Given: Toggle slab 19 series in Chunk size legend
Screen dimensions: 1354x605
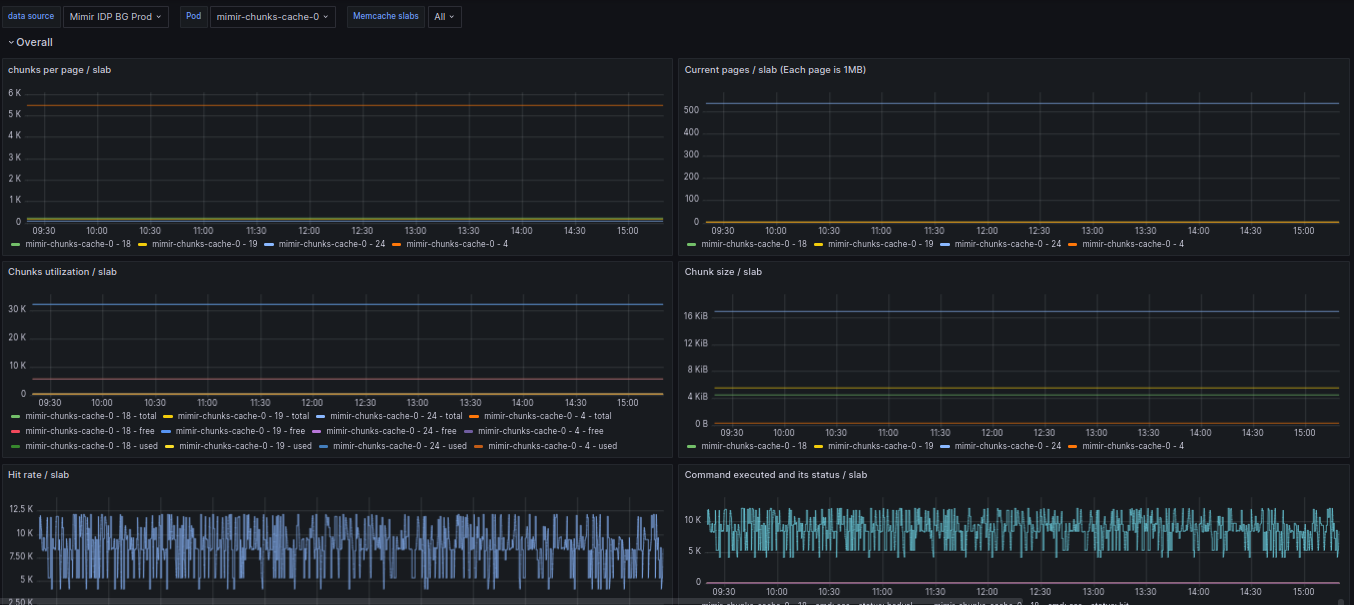Looking at the screenshot, I should click(881, 446).
